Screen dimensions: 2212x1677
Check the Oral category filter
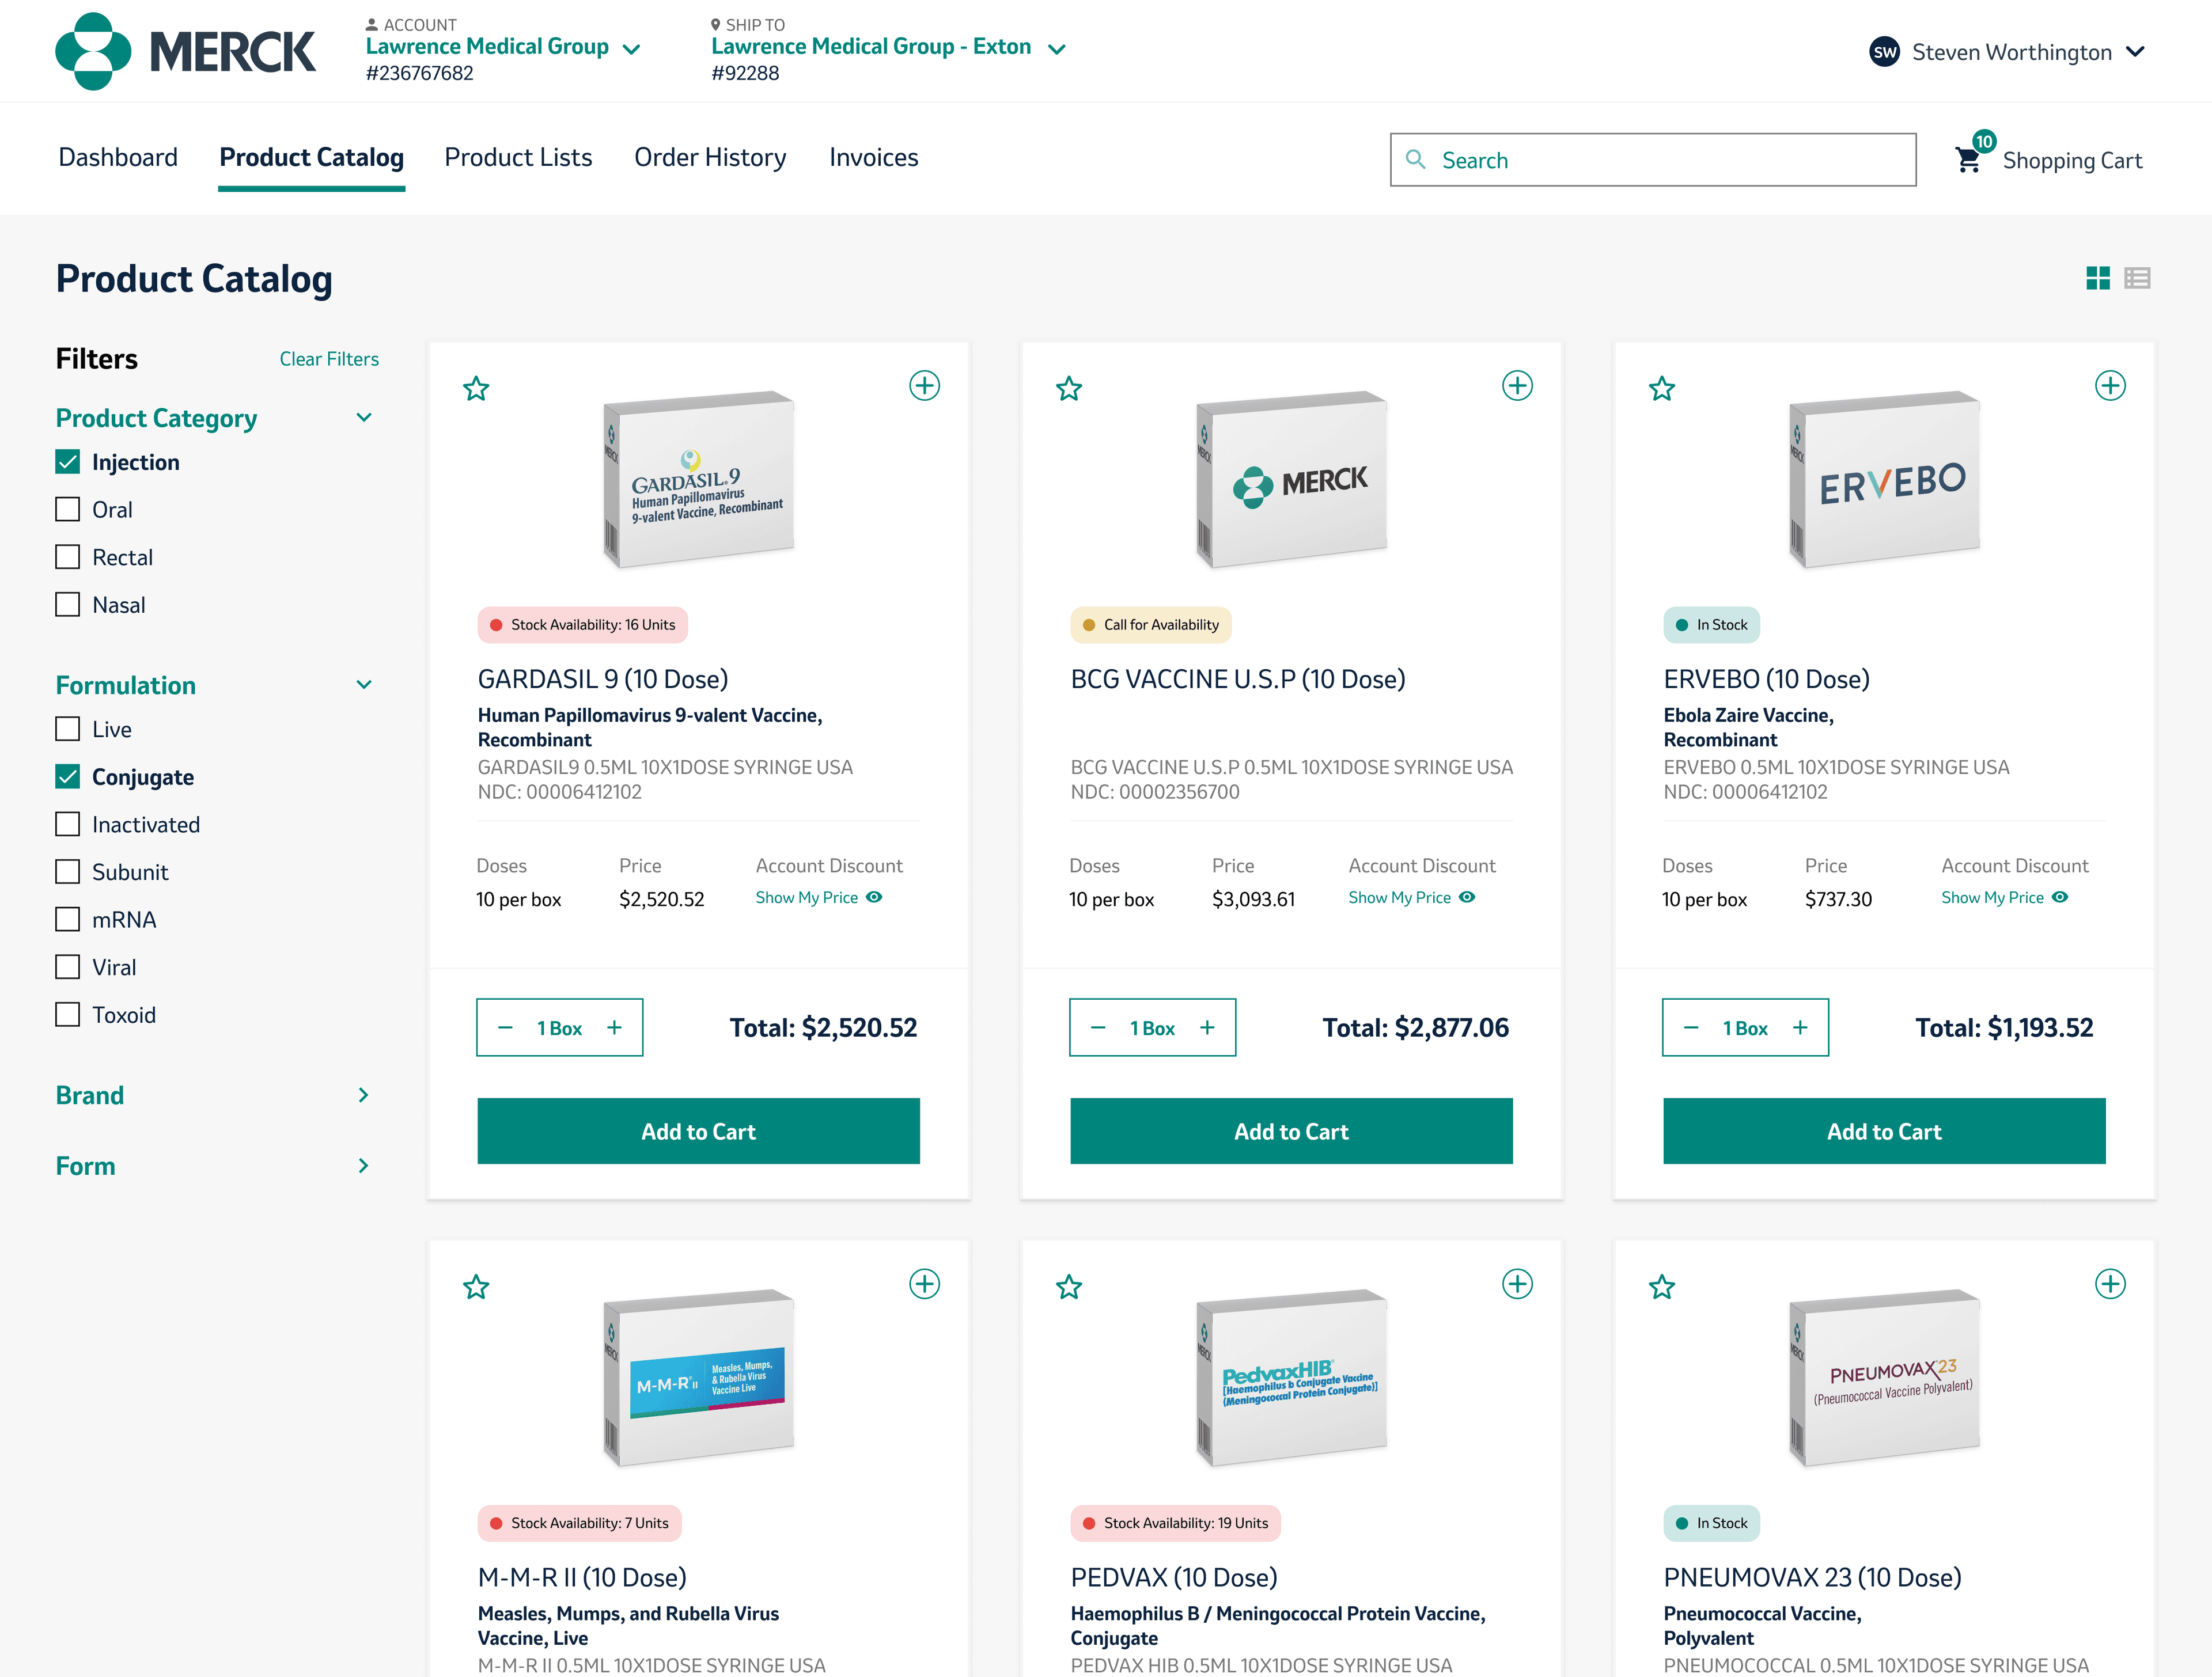[x=67, y=510]
